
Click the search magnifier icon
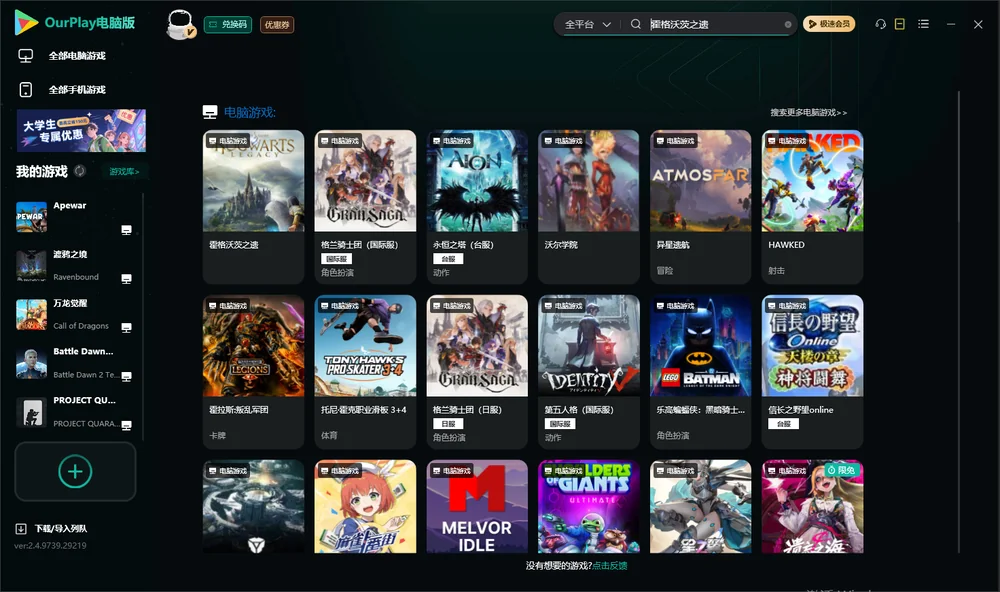(x=635, y=24)
